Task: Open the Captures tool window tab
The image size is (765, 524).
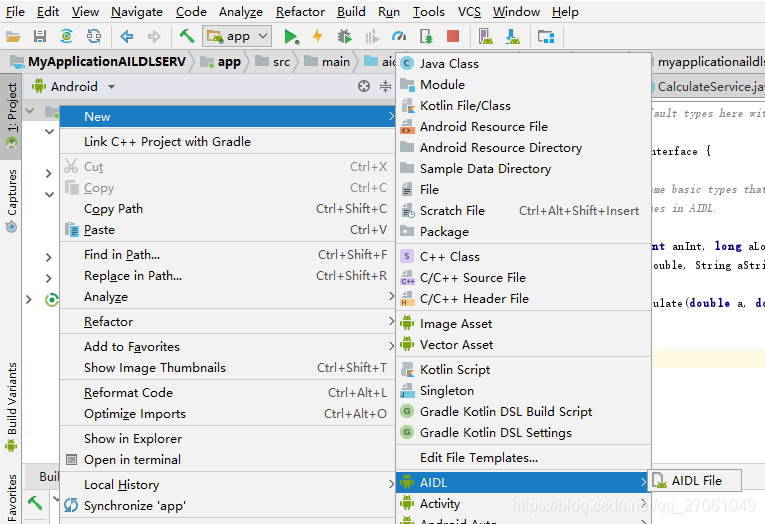Action: click(11, 200)
